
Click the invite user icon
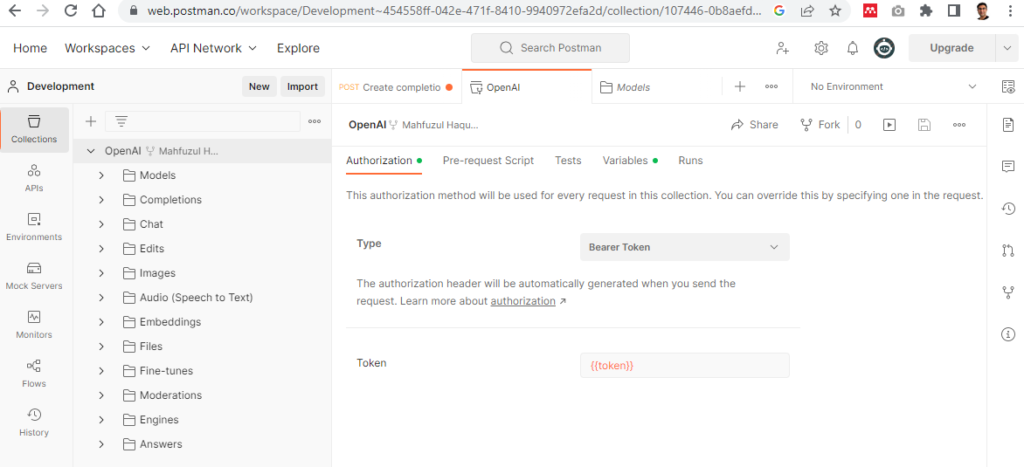[782, 48]
